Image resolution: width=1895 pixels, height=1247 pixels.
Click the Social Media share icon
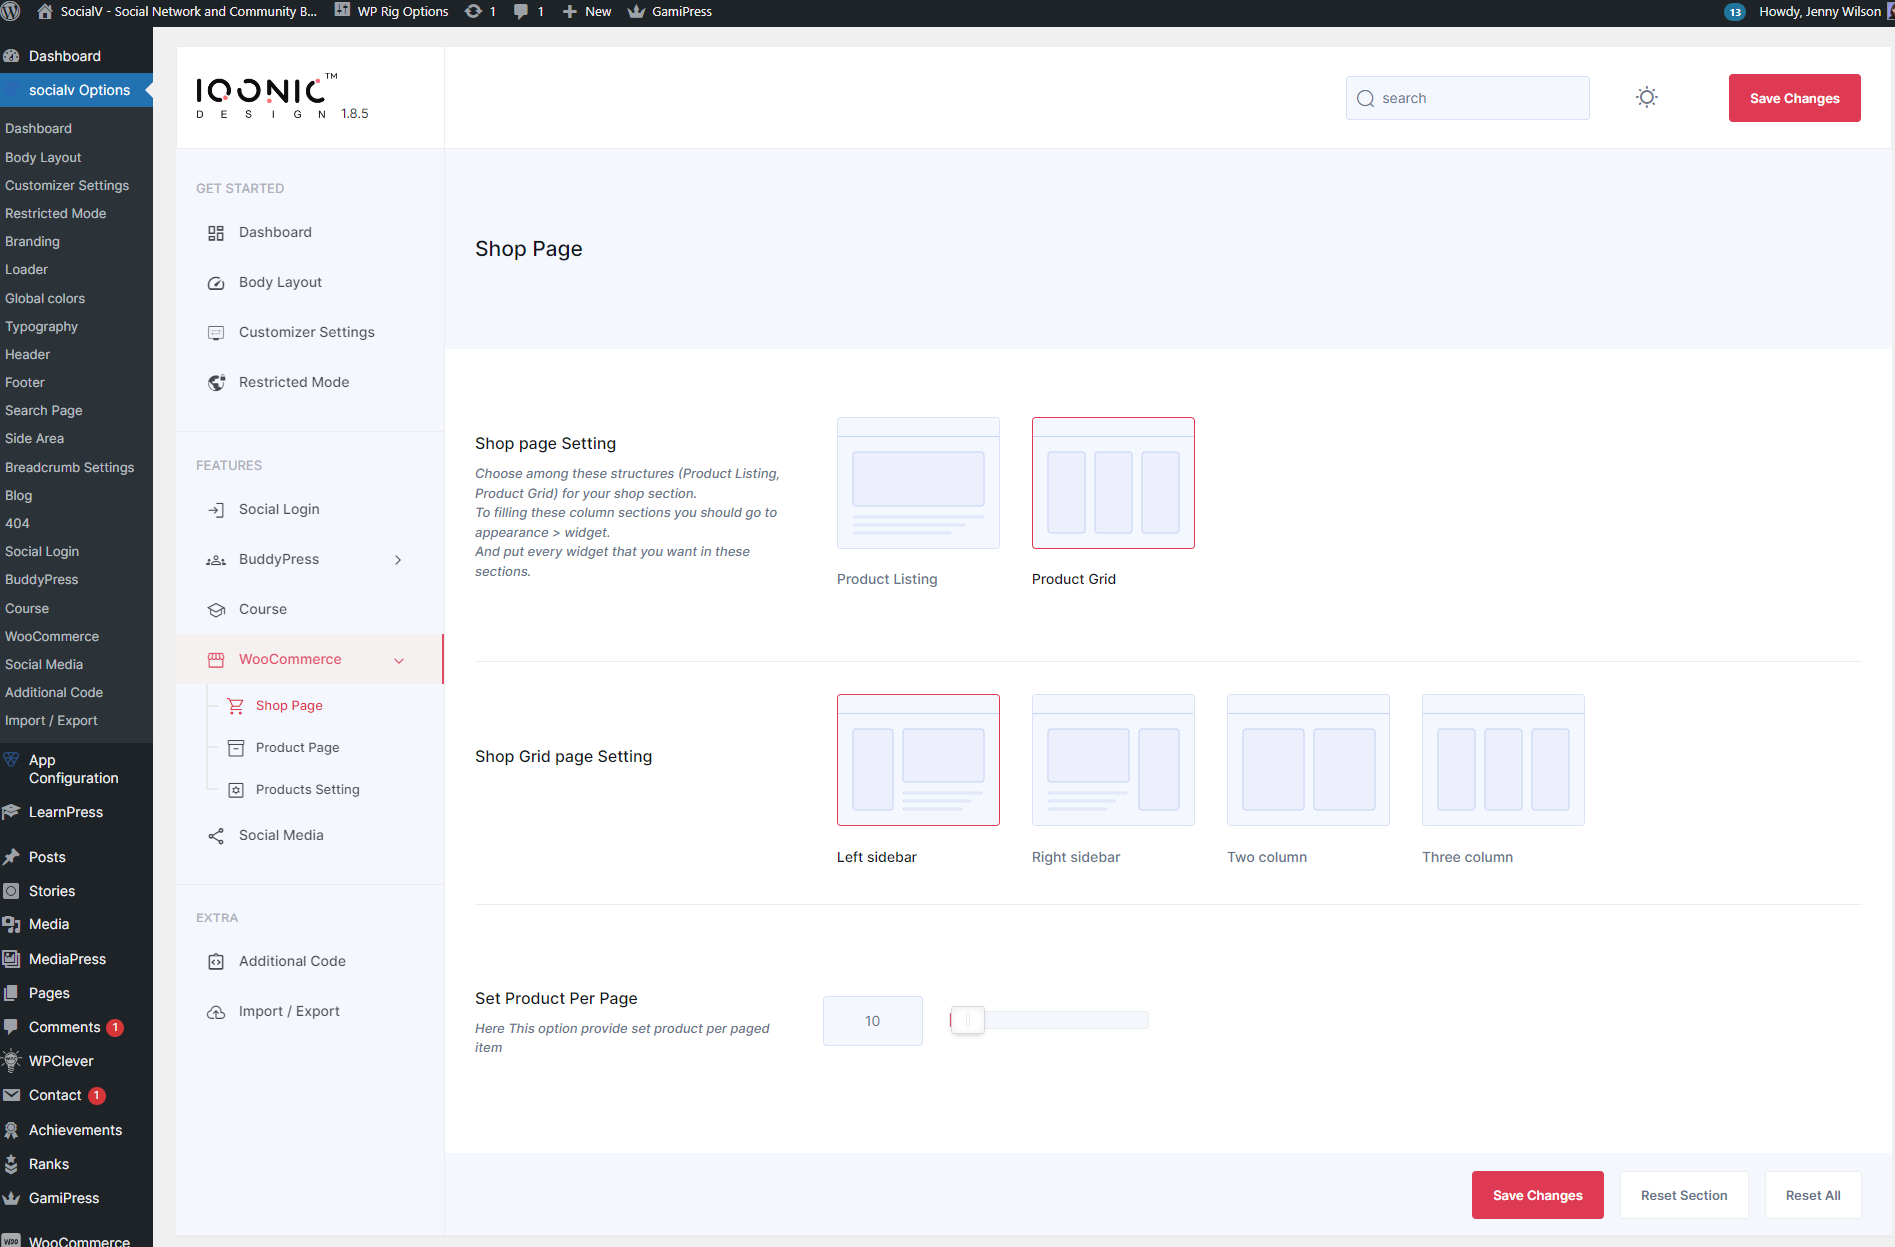[216, 836]
